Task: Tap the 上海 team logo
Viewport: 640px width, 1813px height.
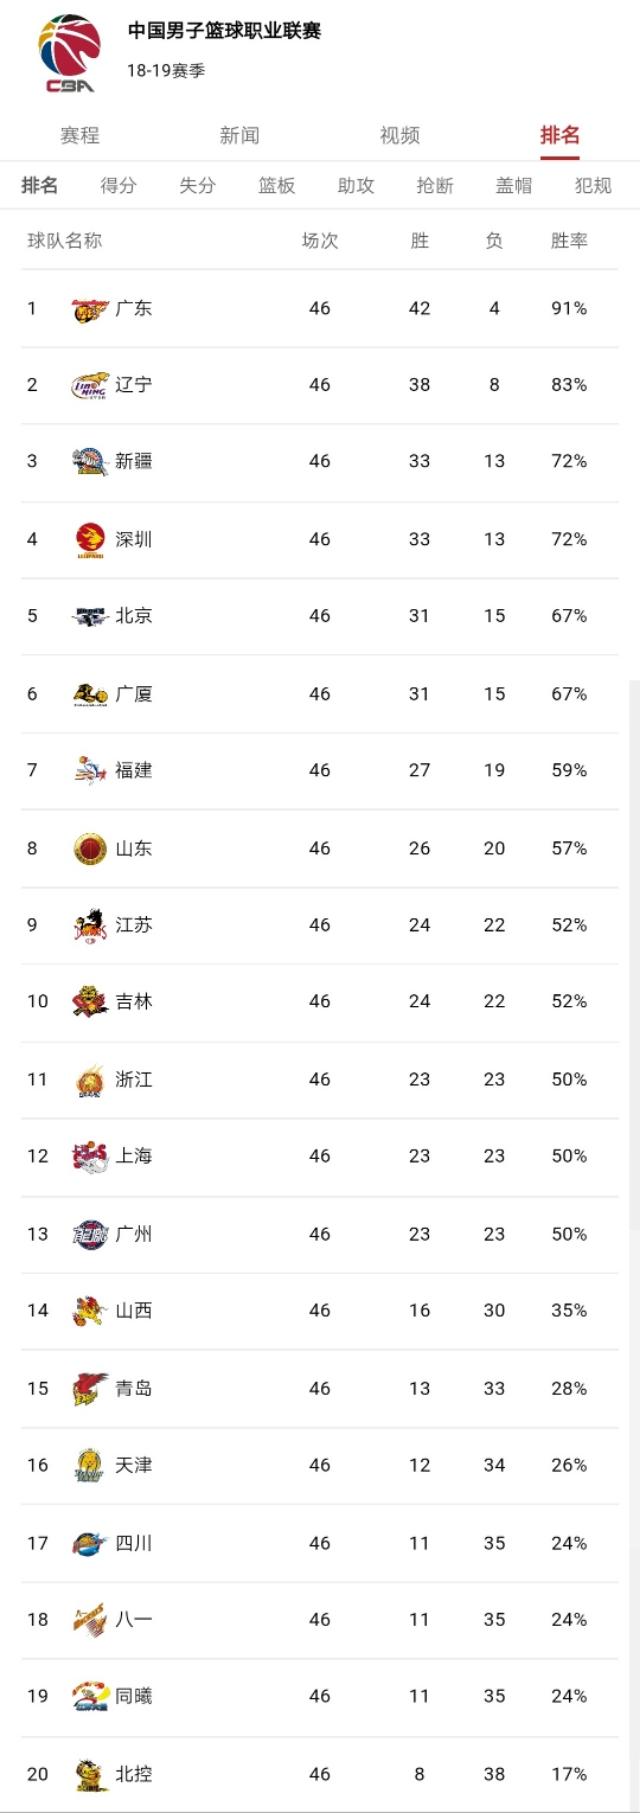Action: [x=90, y=1156]
